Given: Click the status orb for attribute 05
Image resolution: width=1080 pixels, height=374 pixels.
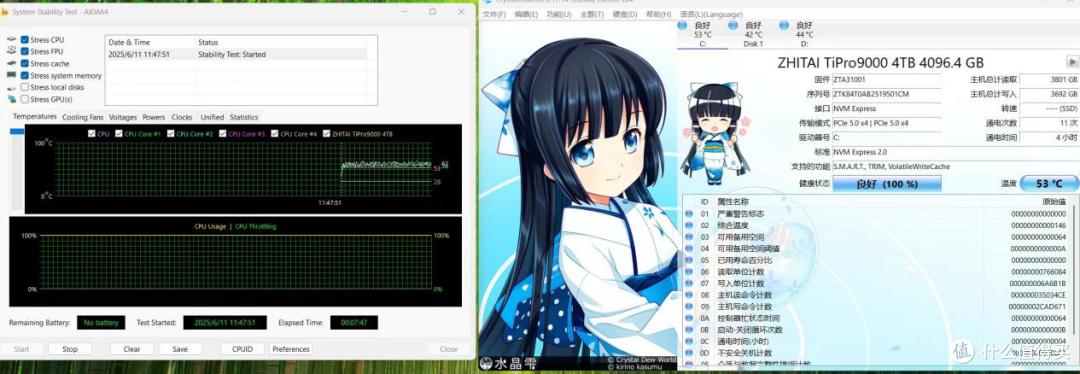Looking at the screenshot, I should [x=689, y=260].
